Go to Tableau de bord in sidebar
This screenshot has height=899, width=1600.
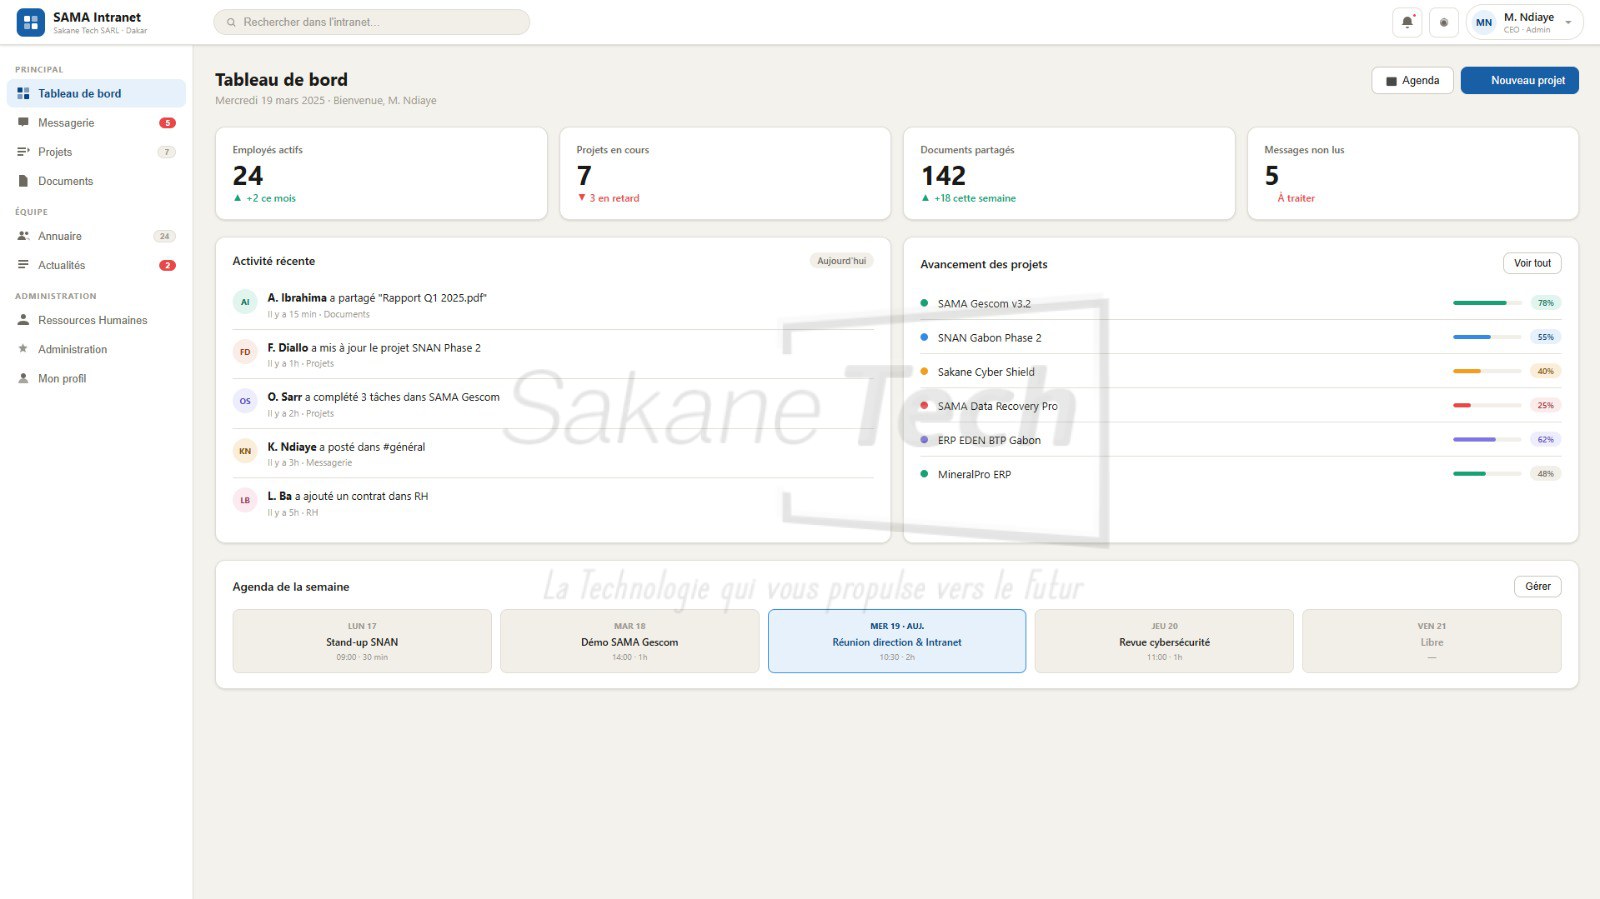pyautogui.click(x=96, y=93)
